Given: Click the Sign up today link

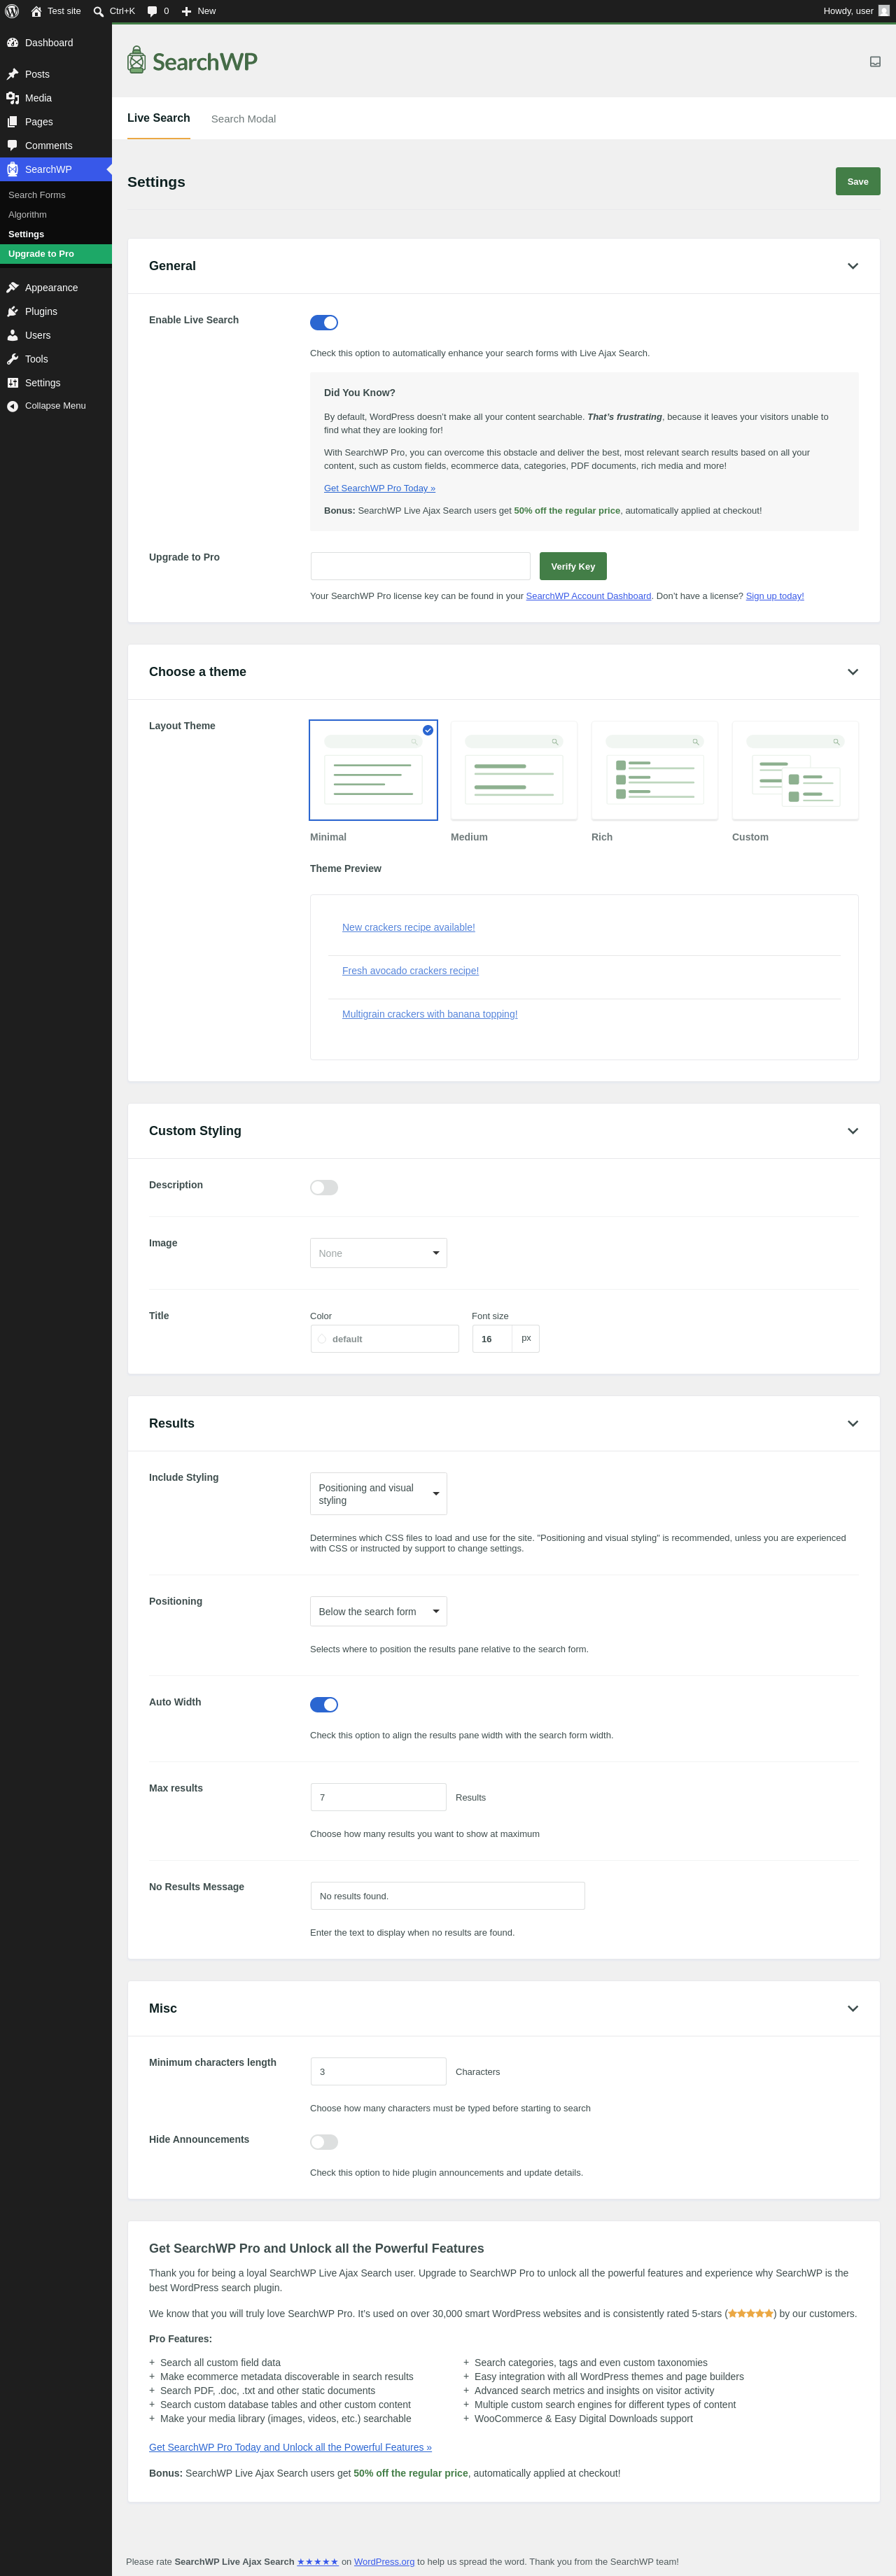Looking at the screenshot, I should click(775, 596).
